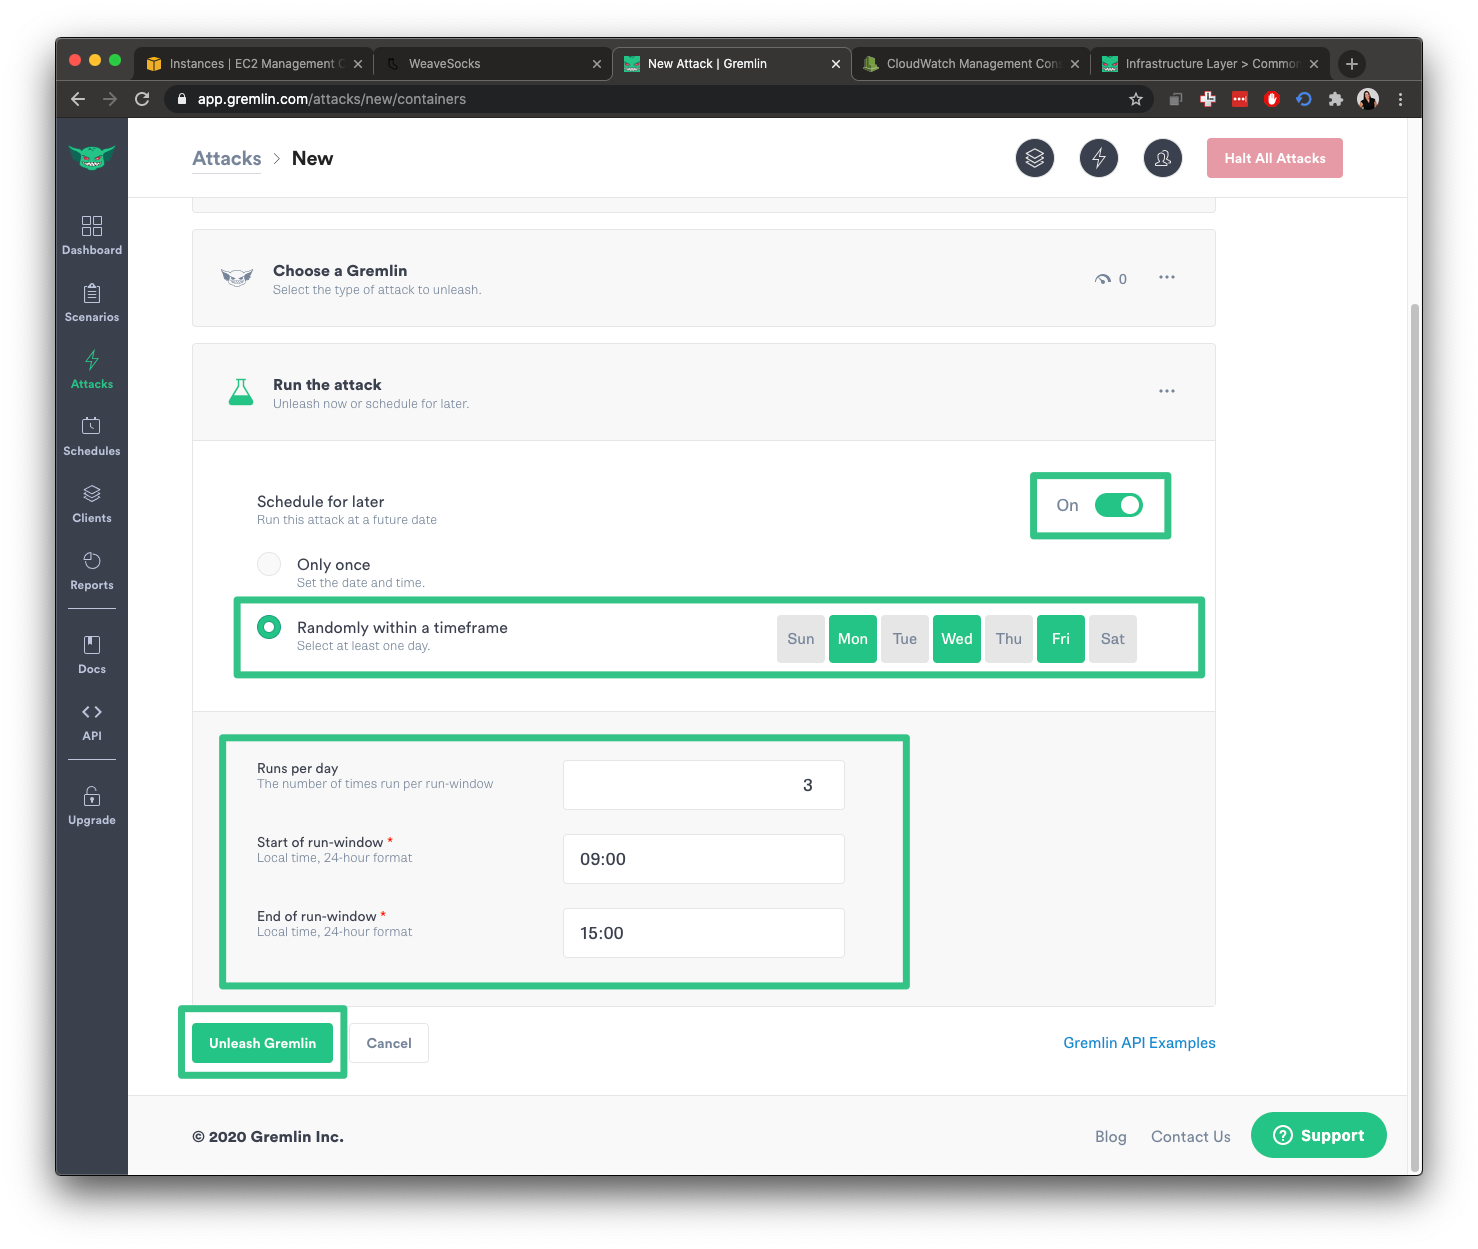Click the Gremlin logo in sidebar

tap(92, 157)
